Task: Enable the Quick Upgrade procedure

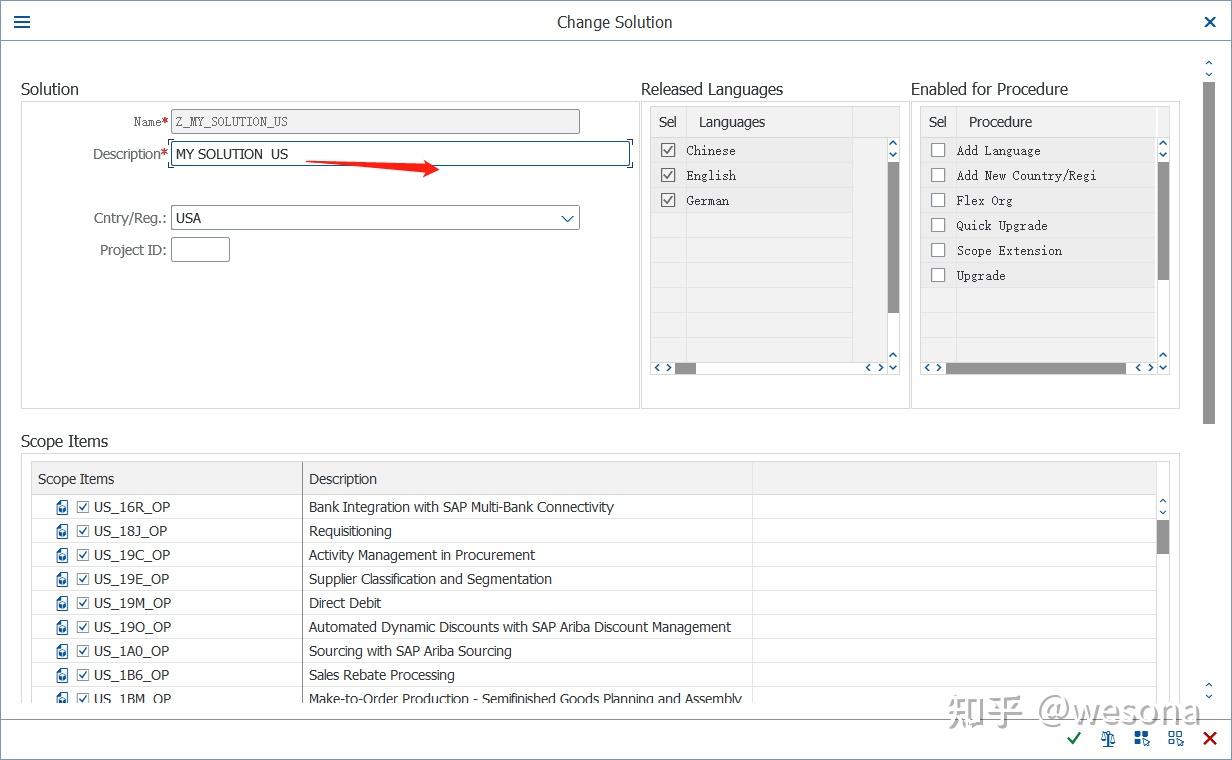Action: (937, 225)
